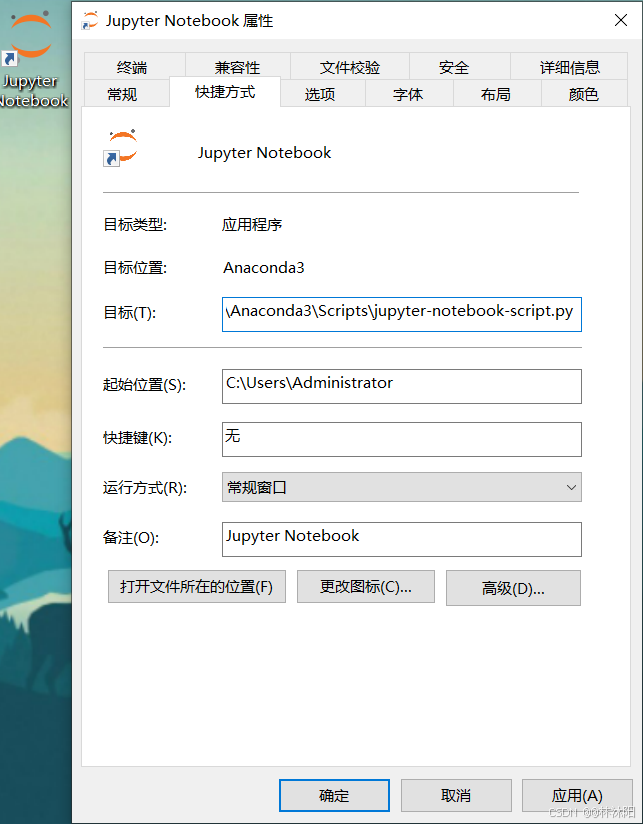Viewport: 643px width, 824px height.
Task: Select the Jupyter Notebook desktop shortcut icon
Action: [32, 57]
